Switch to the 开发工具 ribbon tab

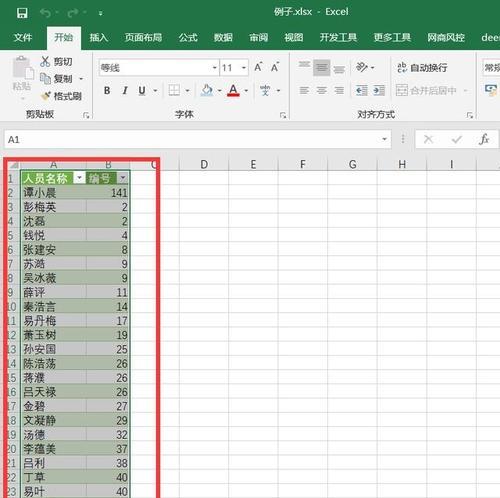coord(338,37)
